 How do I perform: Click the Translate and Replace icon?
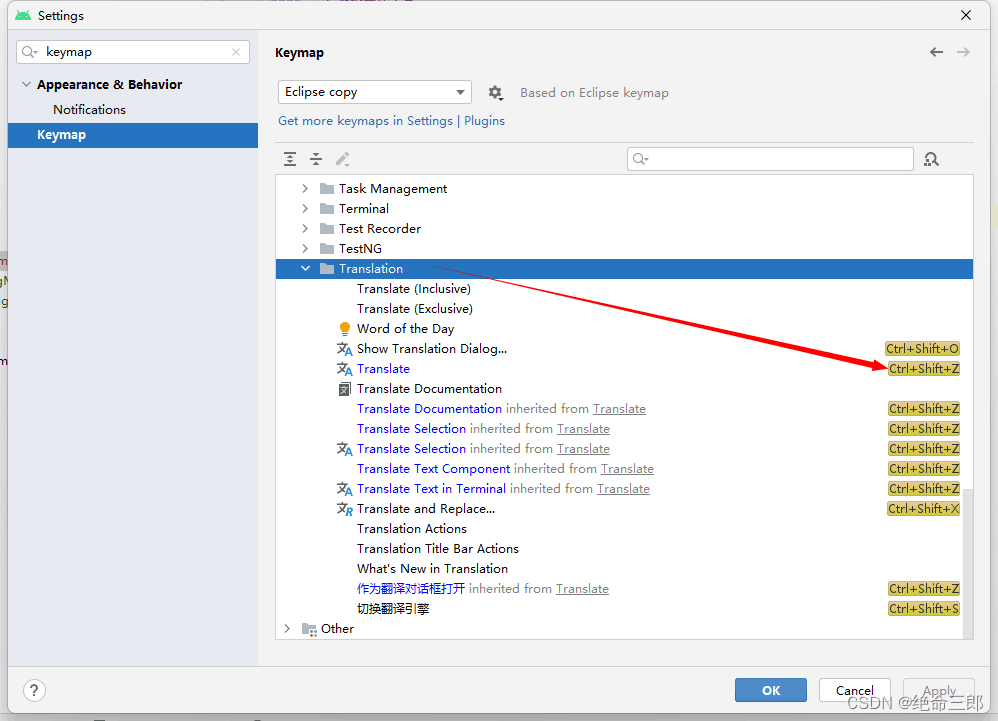pos(344,508)
